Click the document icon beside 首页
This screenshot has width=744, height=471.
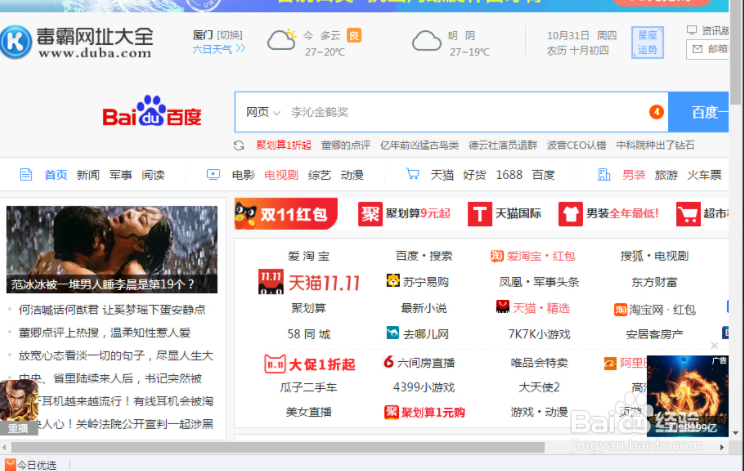pyautogui.click(x=26, y=175)
